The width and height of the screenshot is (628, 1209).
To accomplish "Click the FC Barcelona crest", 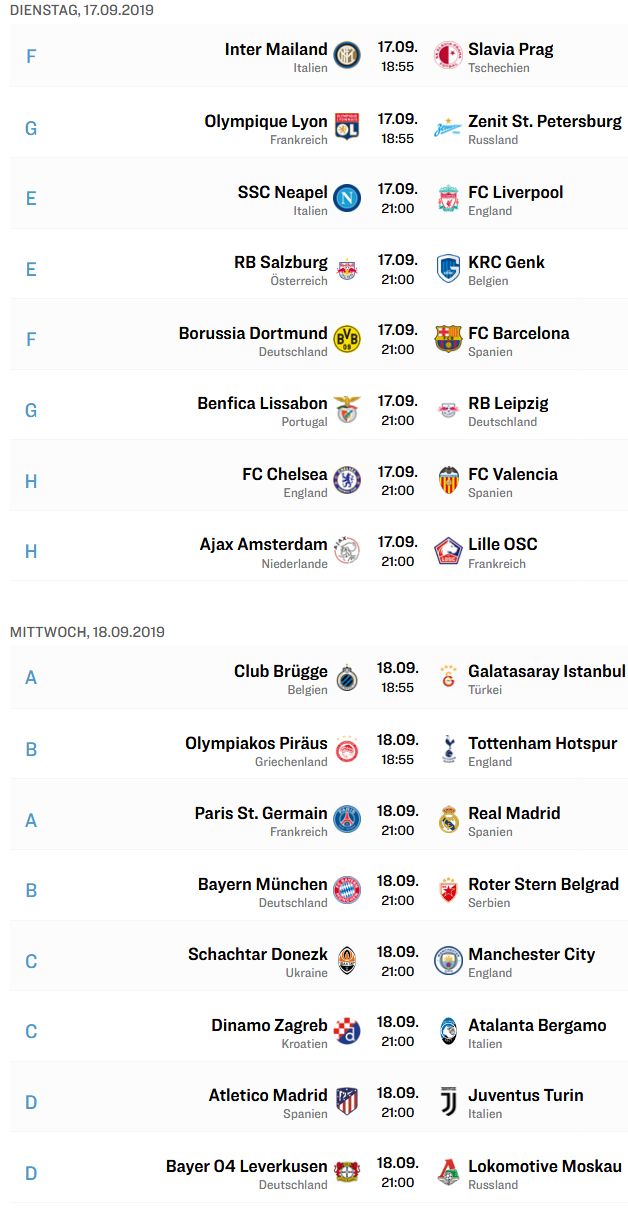I will coord(448,339).
